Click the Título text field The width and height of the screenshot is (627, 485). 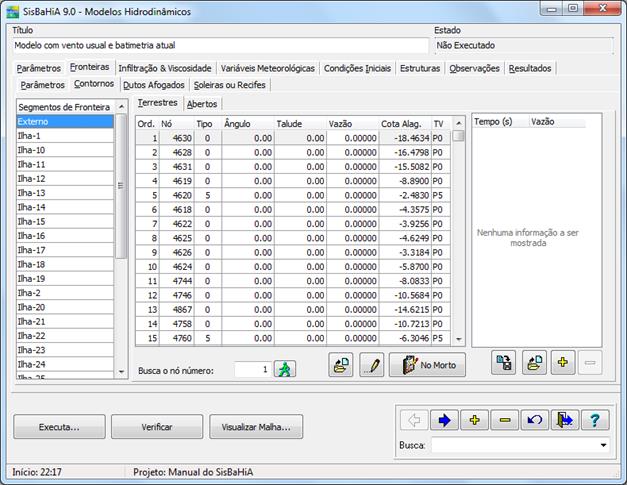(x=220, y=46)
